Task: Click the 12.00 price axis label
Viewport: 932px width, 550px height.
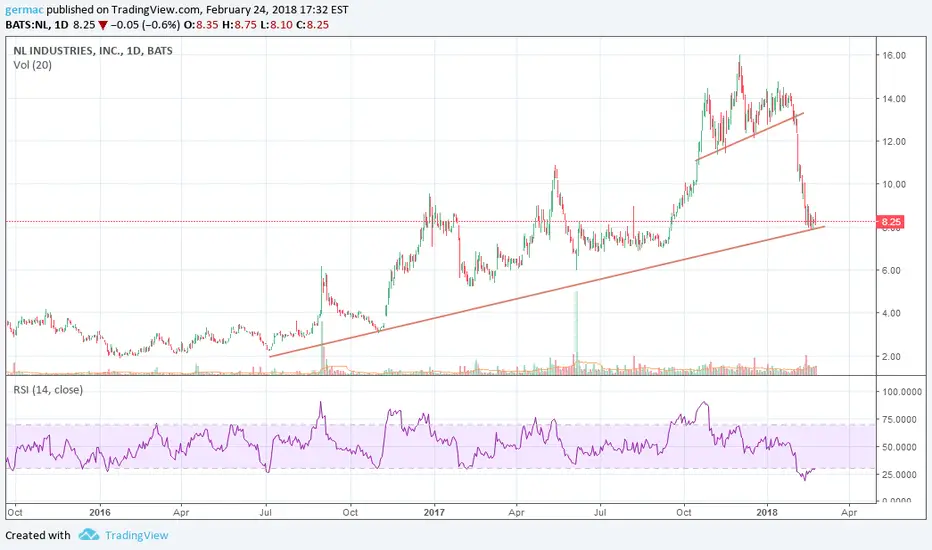Action: coord(894,142)
